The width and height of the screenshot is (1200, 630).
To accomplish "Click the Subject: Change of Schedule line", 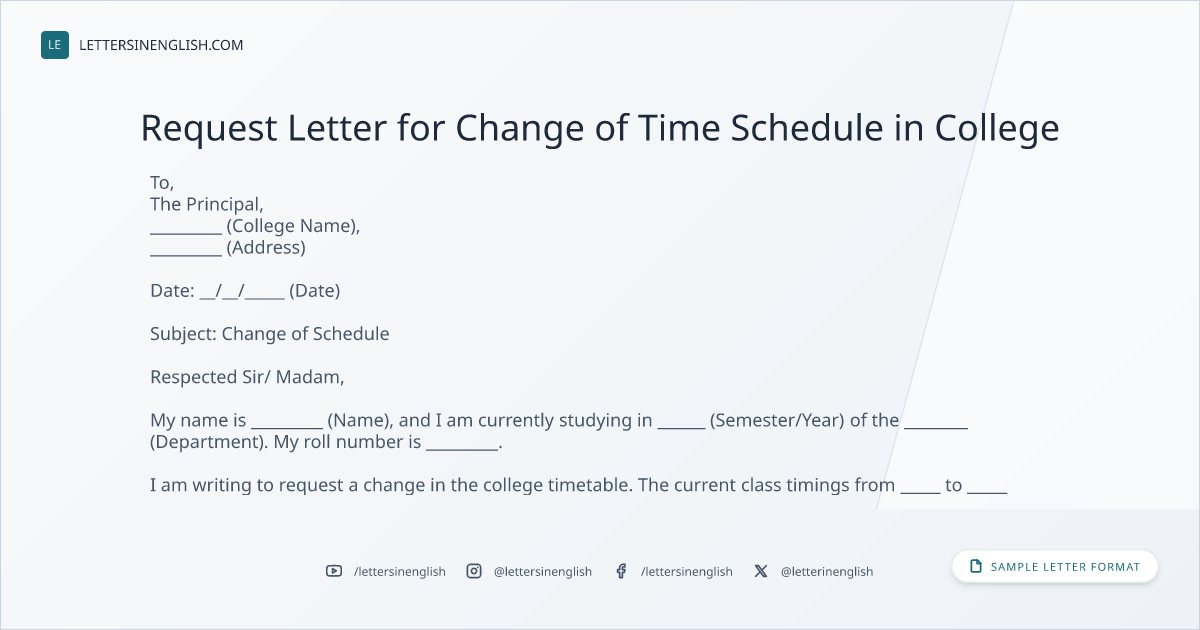I will click(x=270, y=334).
